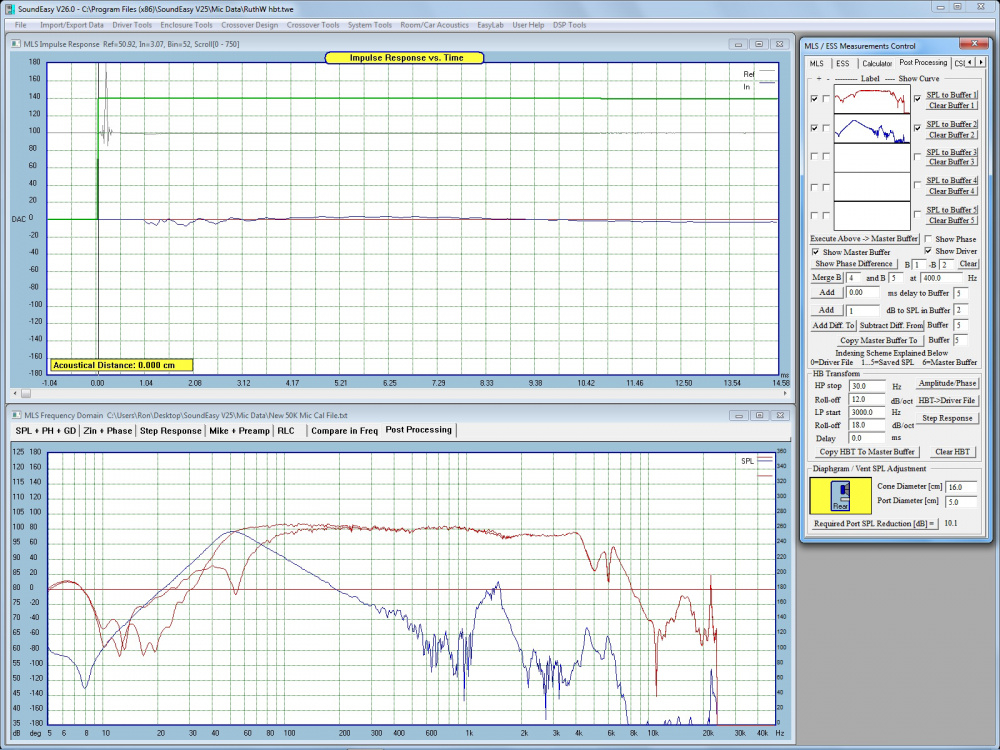The height and width of the screenshot is (750, 1000).
Task: Open the Crossover Design menu
Action: [250, 25]
